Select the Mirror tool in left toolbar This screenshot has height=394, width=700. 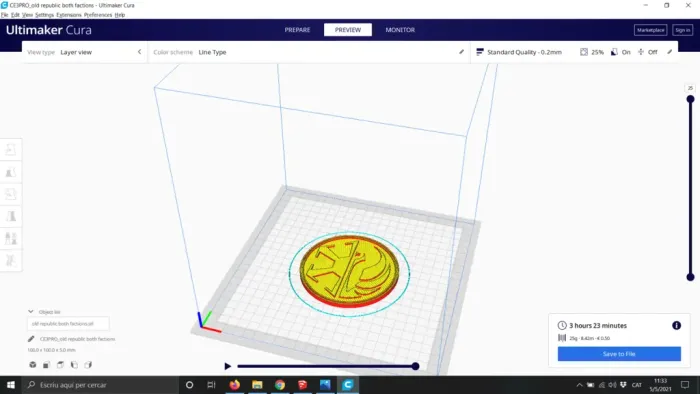click(x=11, y=216)
